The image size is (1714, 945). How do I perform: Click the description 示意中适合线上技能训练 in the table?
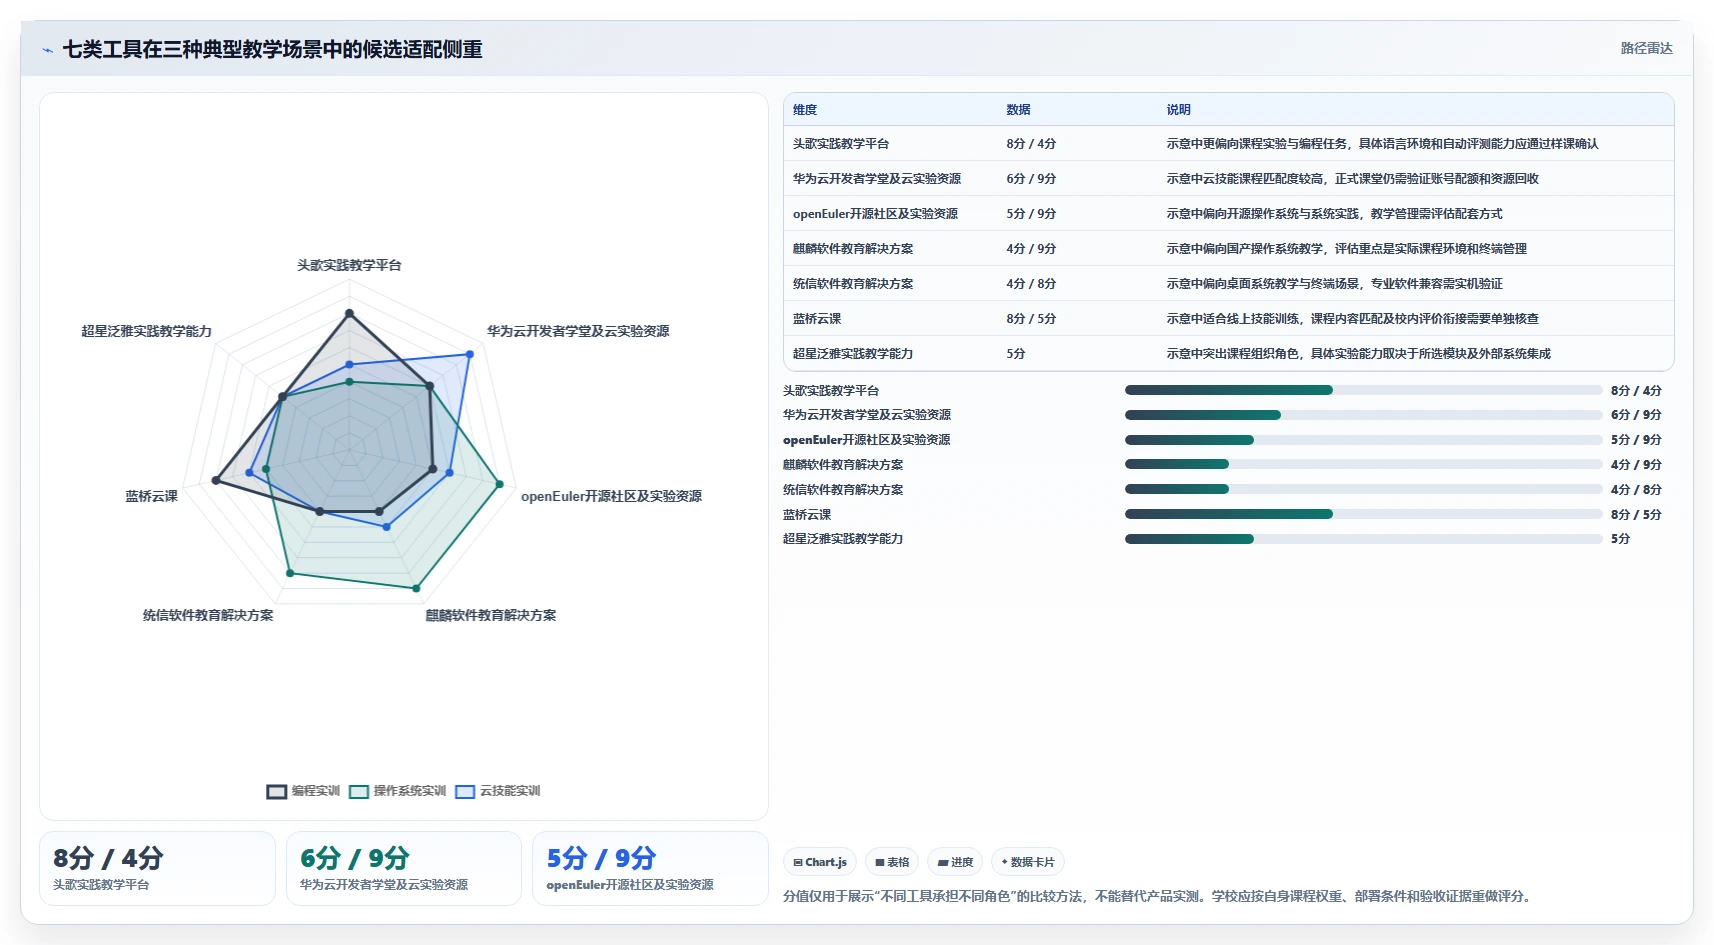pos(1353,319)
